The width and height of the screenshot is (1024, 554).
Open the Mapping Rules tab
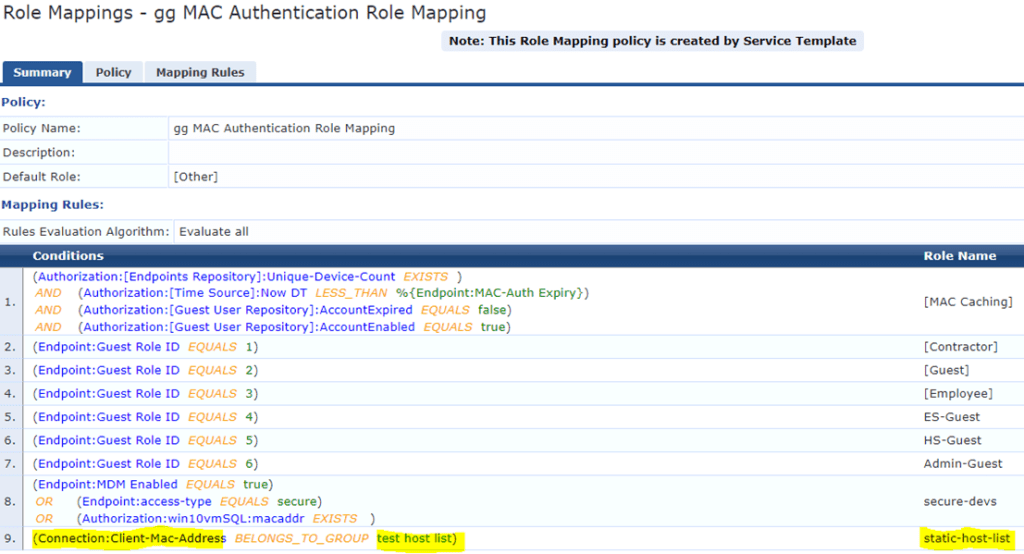click(200, 72)
